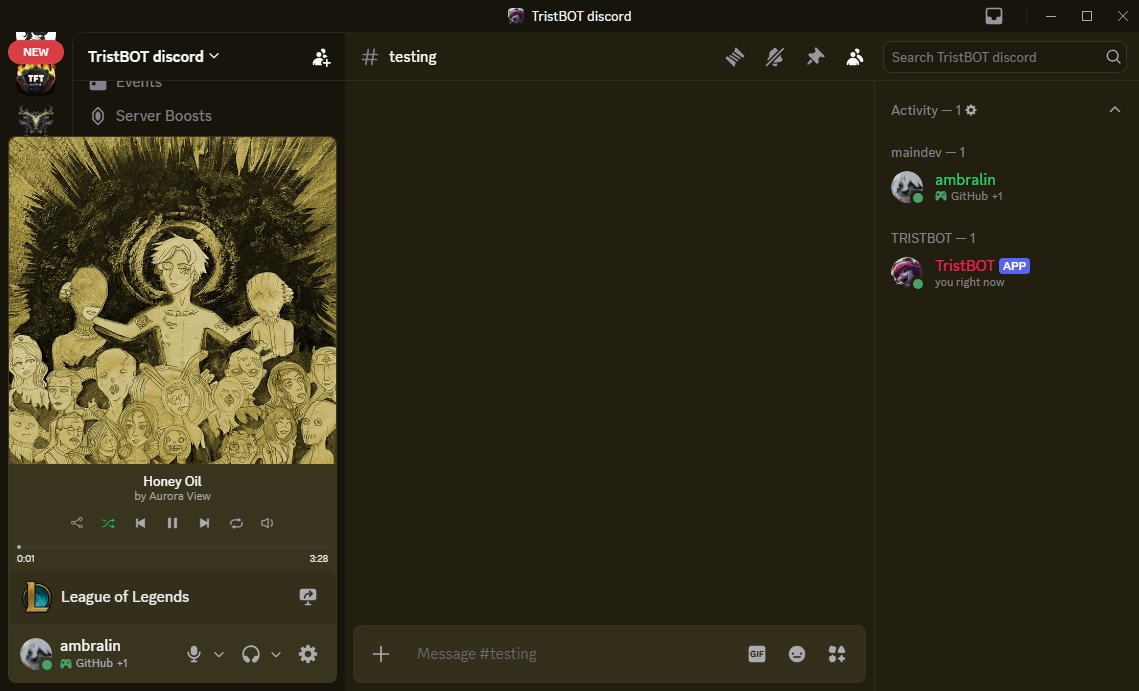This screenshot has height=691, width=1139.
Task: Click the artist name Aurora View
Action: (179, 496)
